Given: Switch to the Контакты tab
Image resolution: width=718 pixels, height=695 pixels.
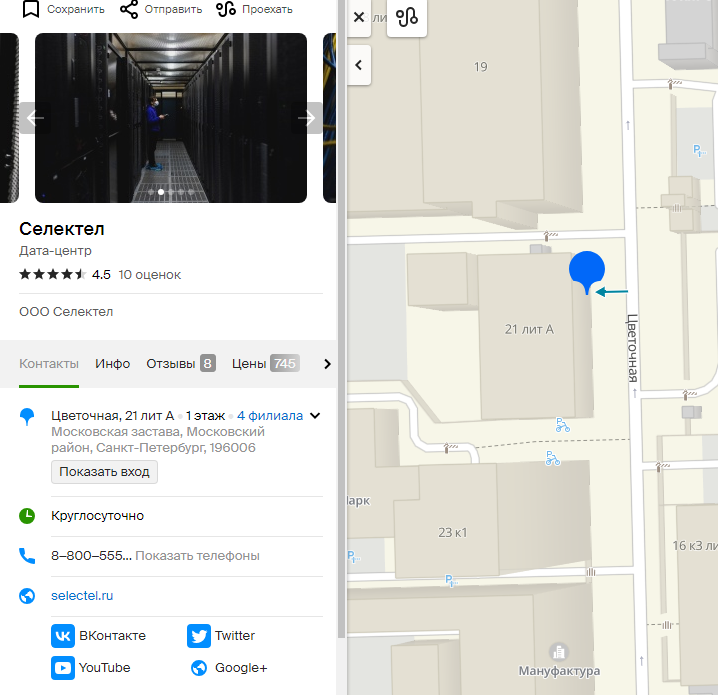Looking at the screenshot, I should point(49,364).
